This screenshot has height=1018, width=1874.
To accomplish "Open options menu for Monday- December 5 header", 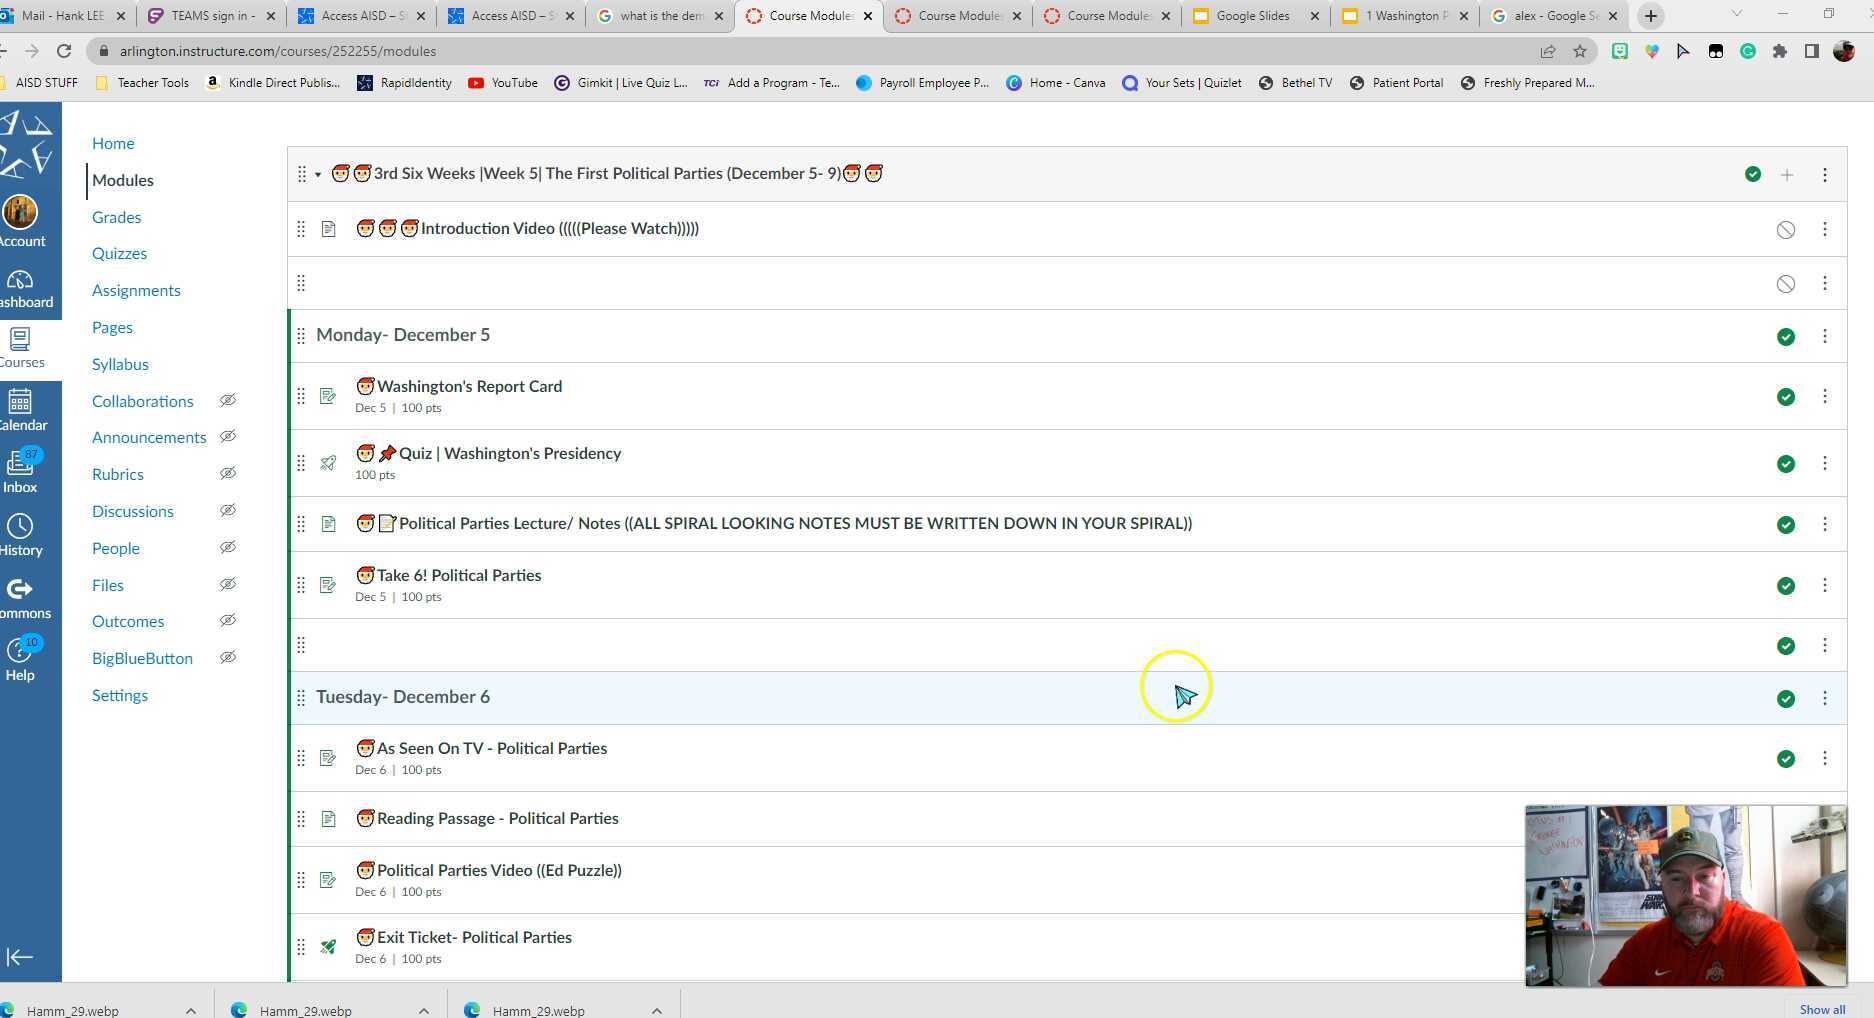I will [x=1824, y=337].
